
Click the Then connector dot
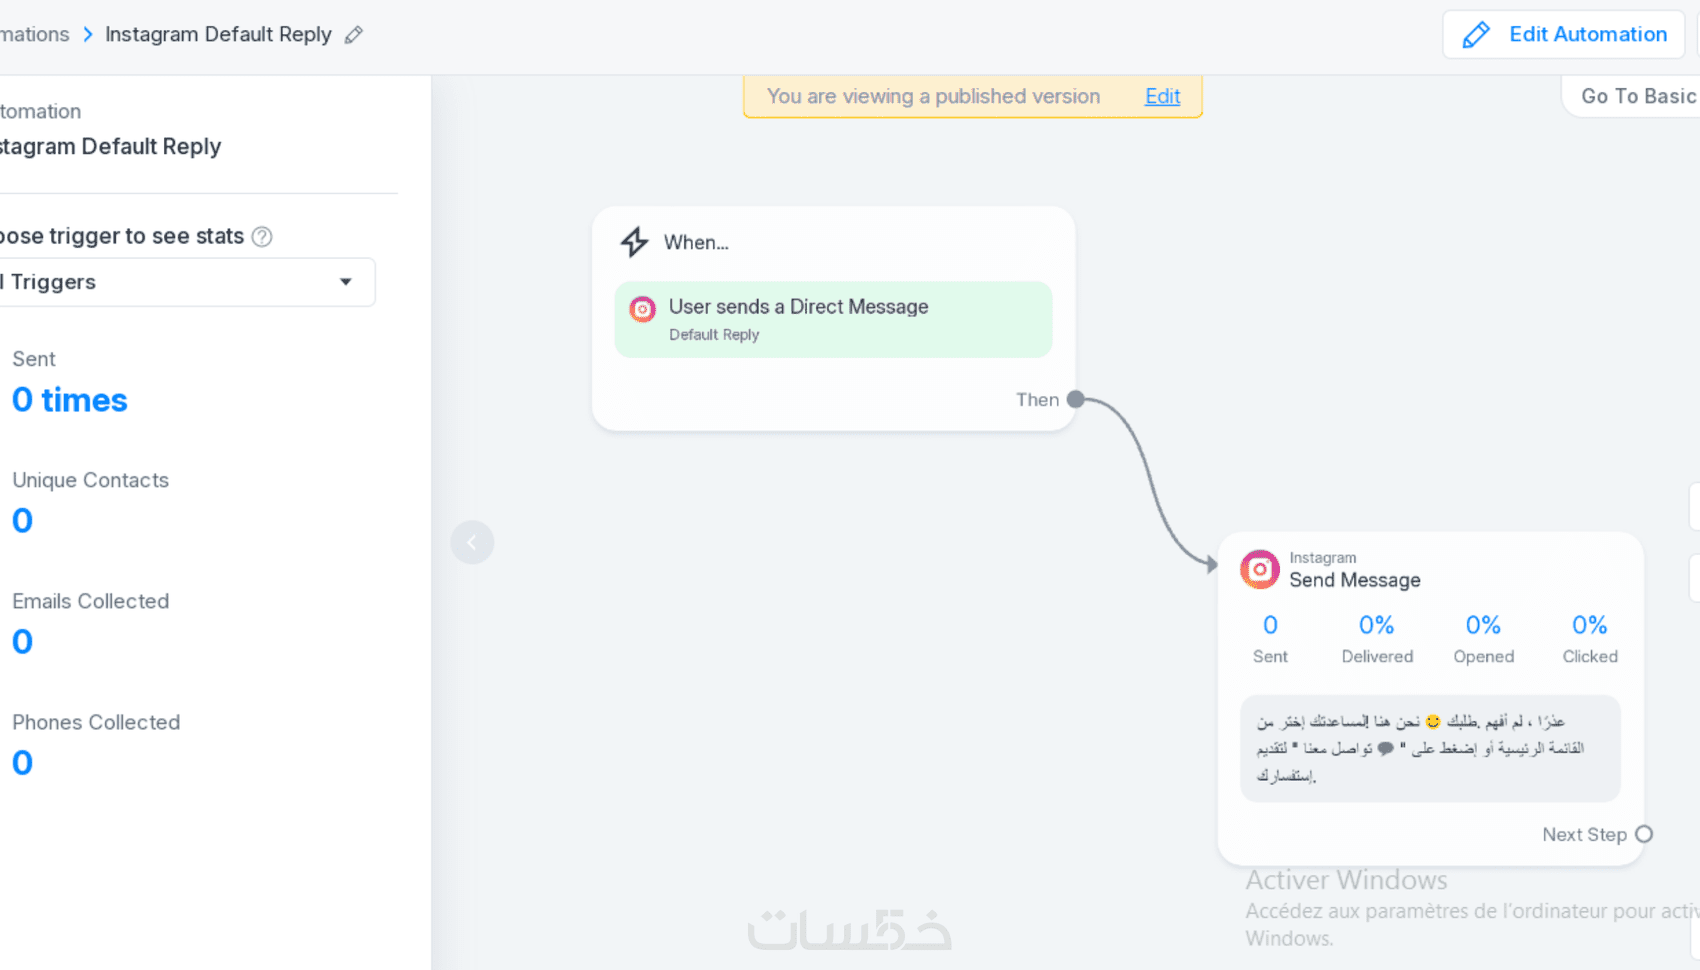(1076, 400)
